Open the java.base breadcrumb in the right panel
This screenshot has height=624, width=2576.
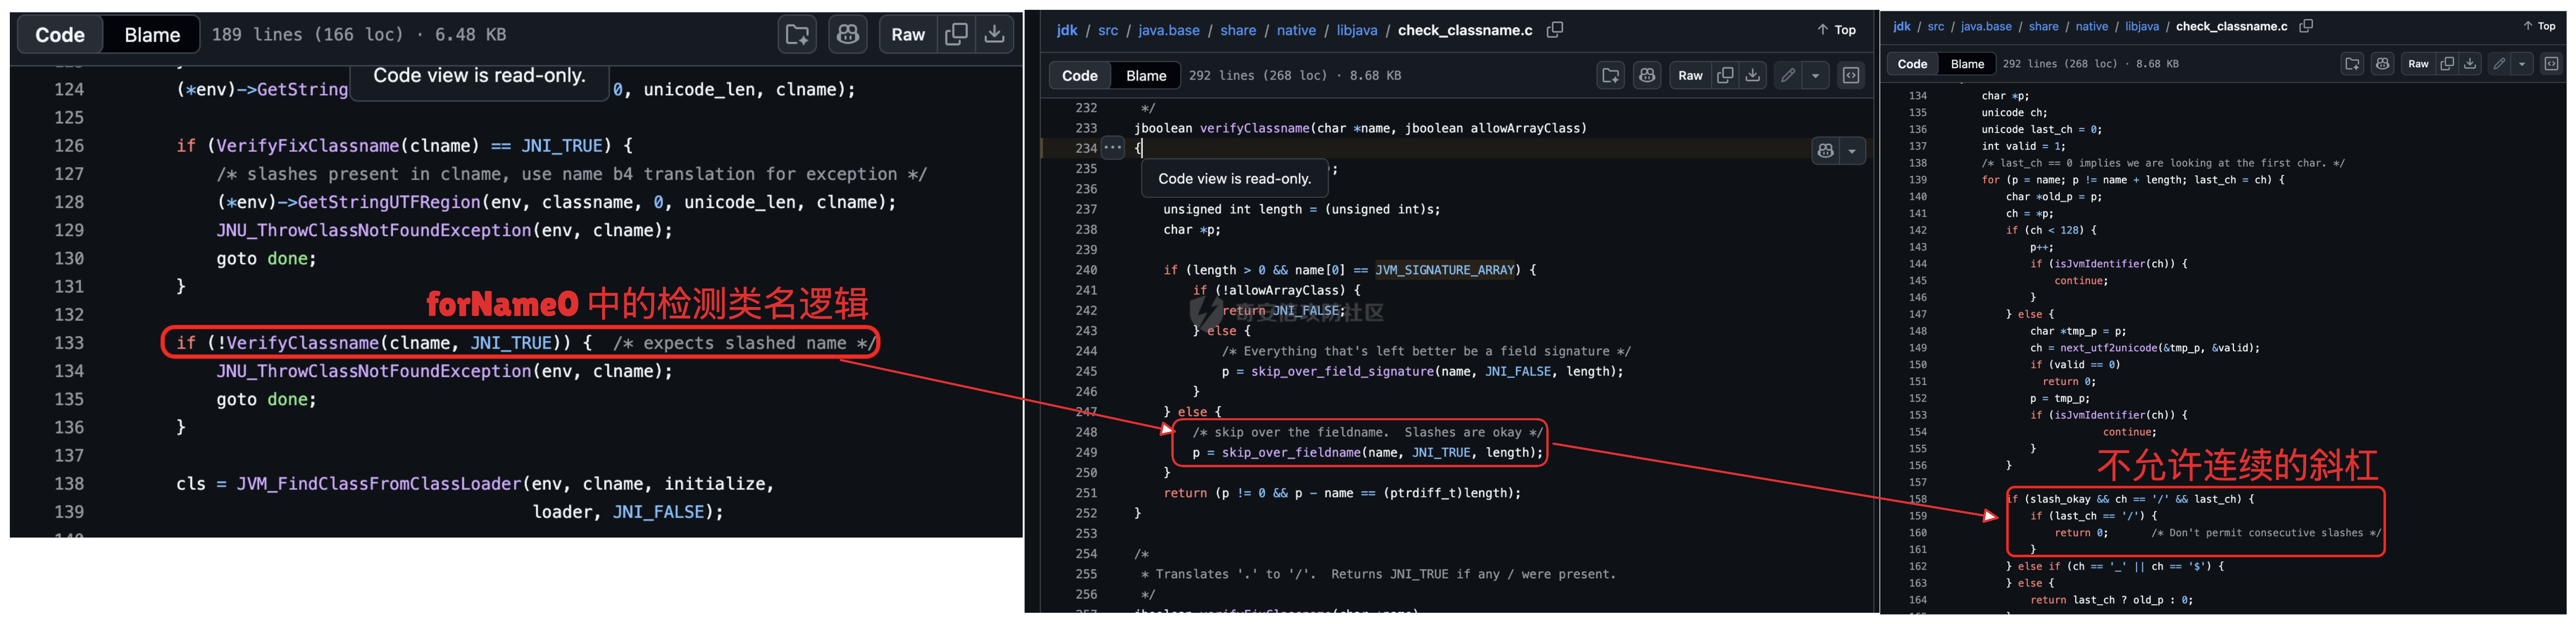click(x=1986, y=26)
